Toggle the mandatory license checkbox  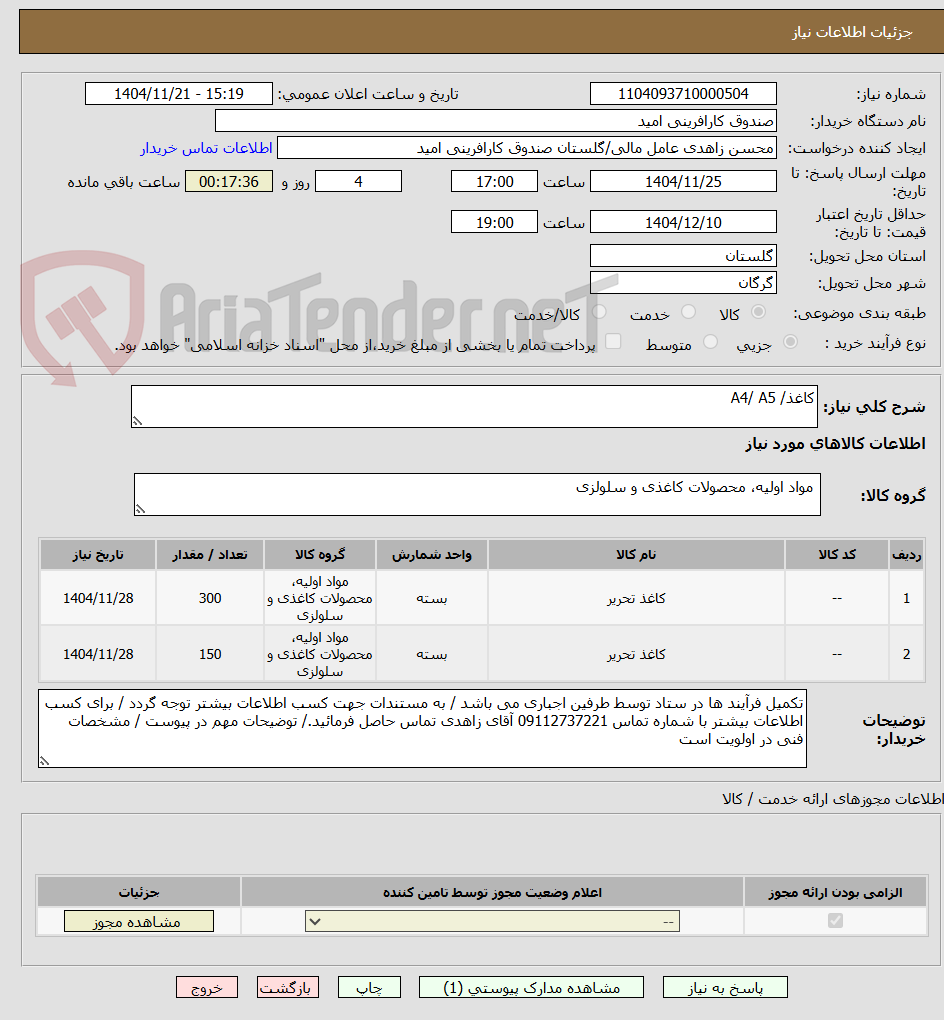[835, 920]
